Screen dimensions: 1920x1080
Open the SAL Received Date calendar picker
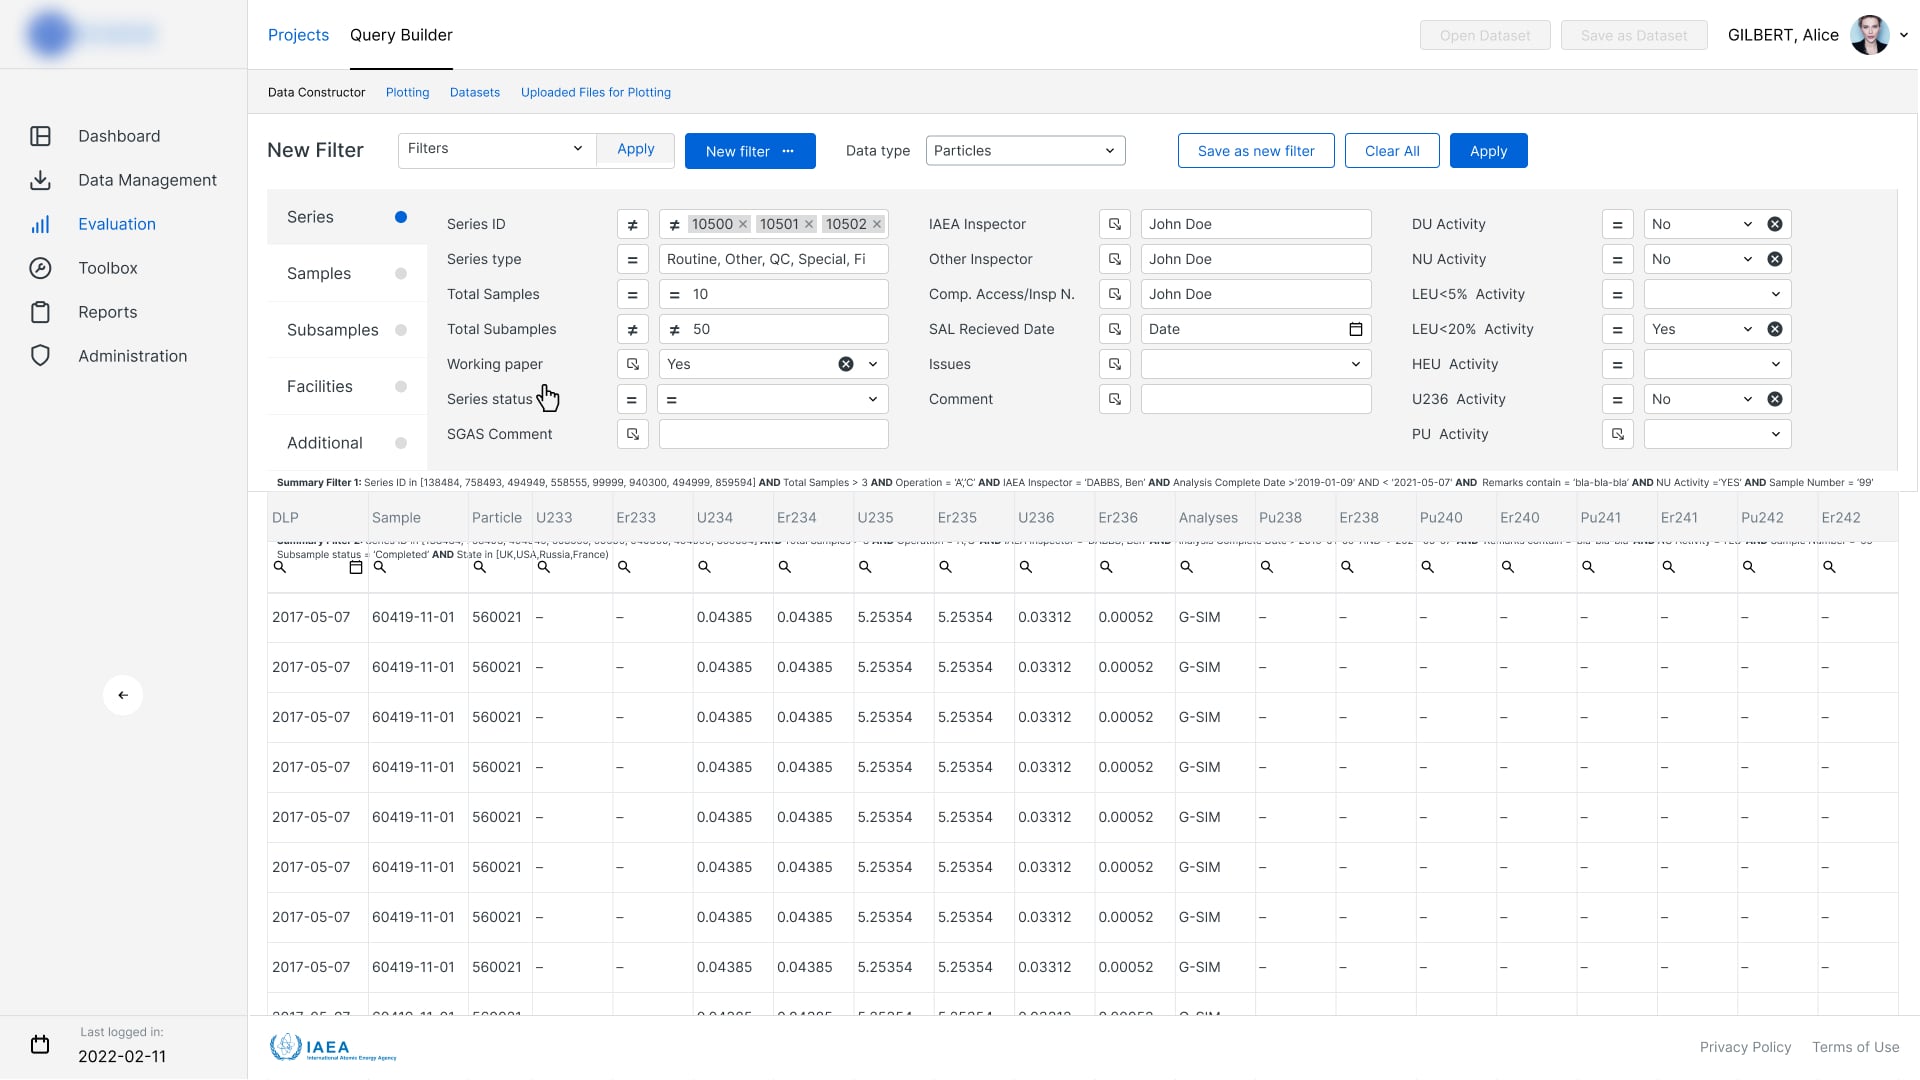[x=1356, y=329]
